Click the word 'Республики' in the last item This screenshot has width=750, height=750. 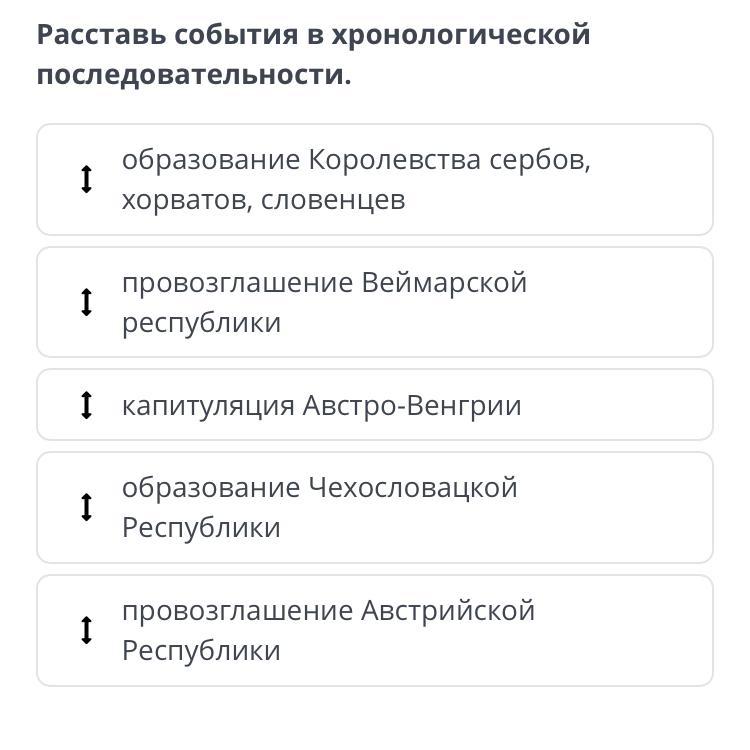(x=201, y=651)
